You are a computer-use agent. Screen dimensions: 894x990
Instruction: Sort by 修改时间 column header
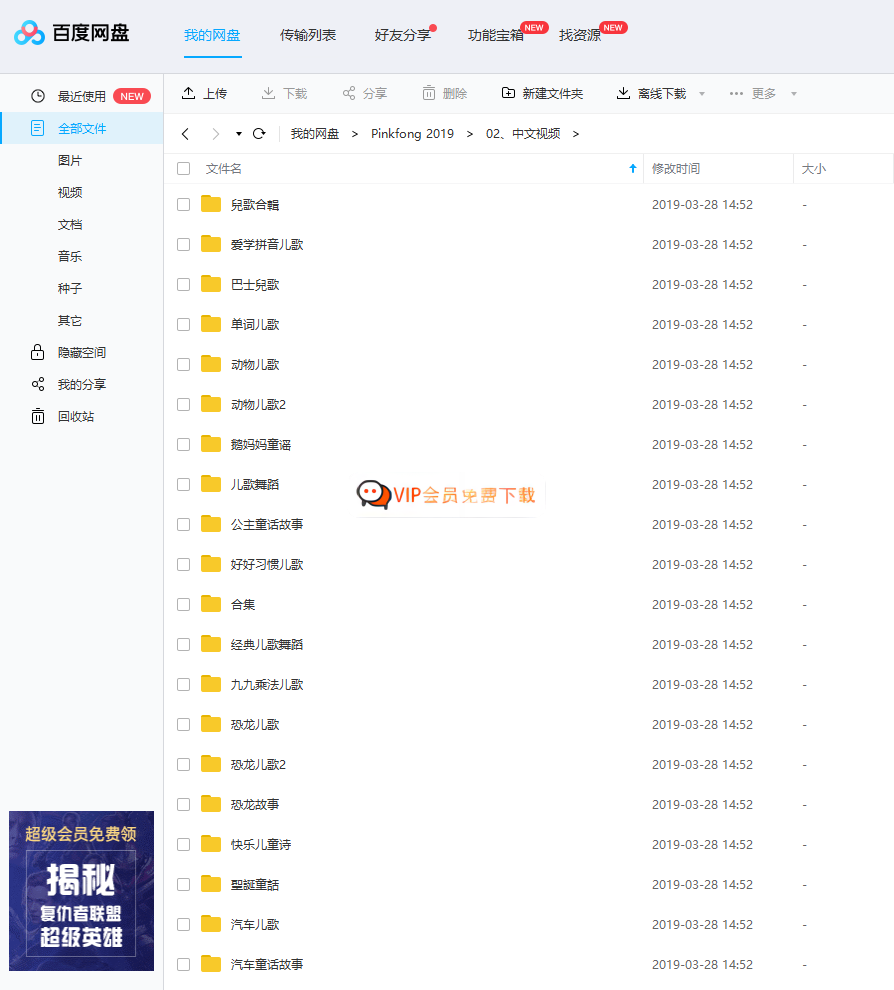tap(676, 169)
